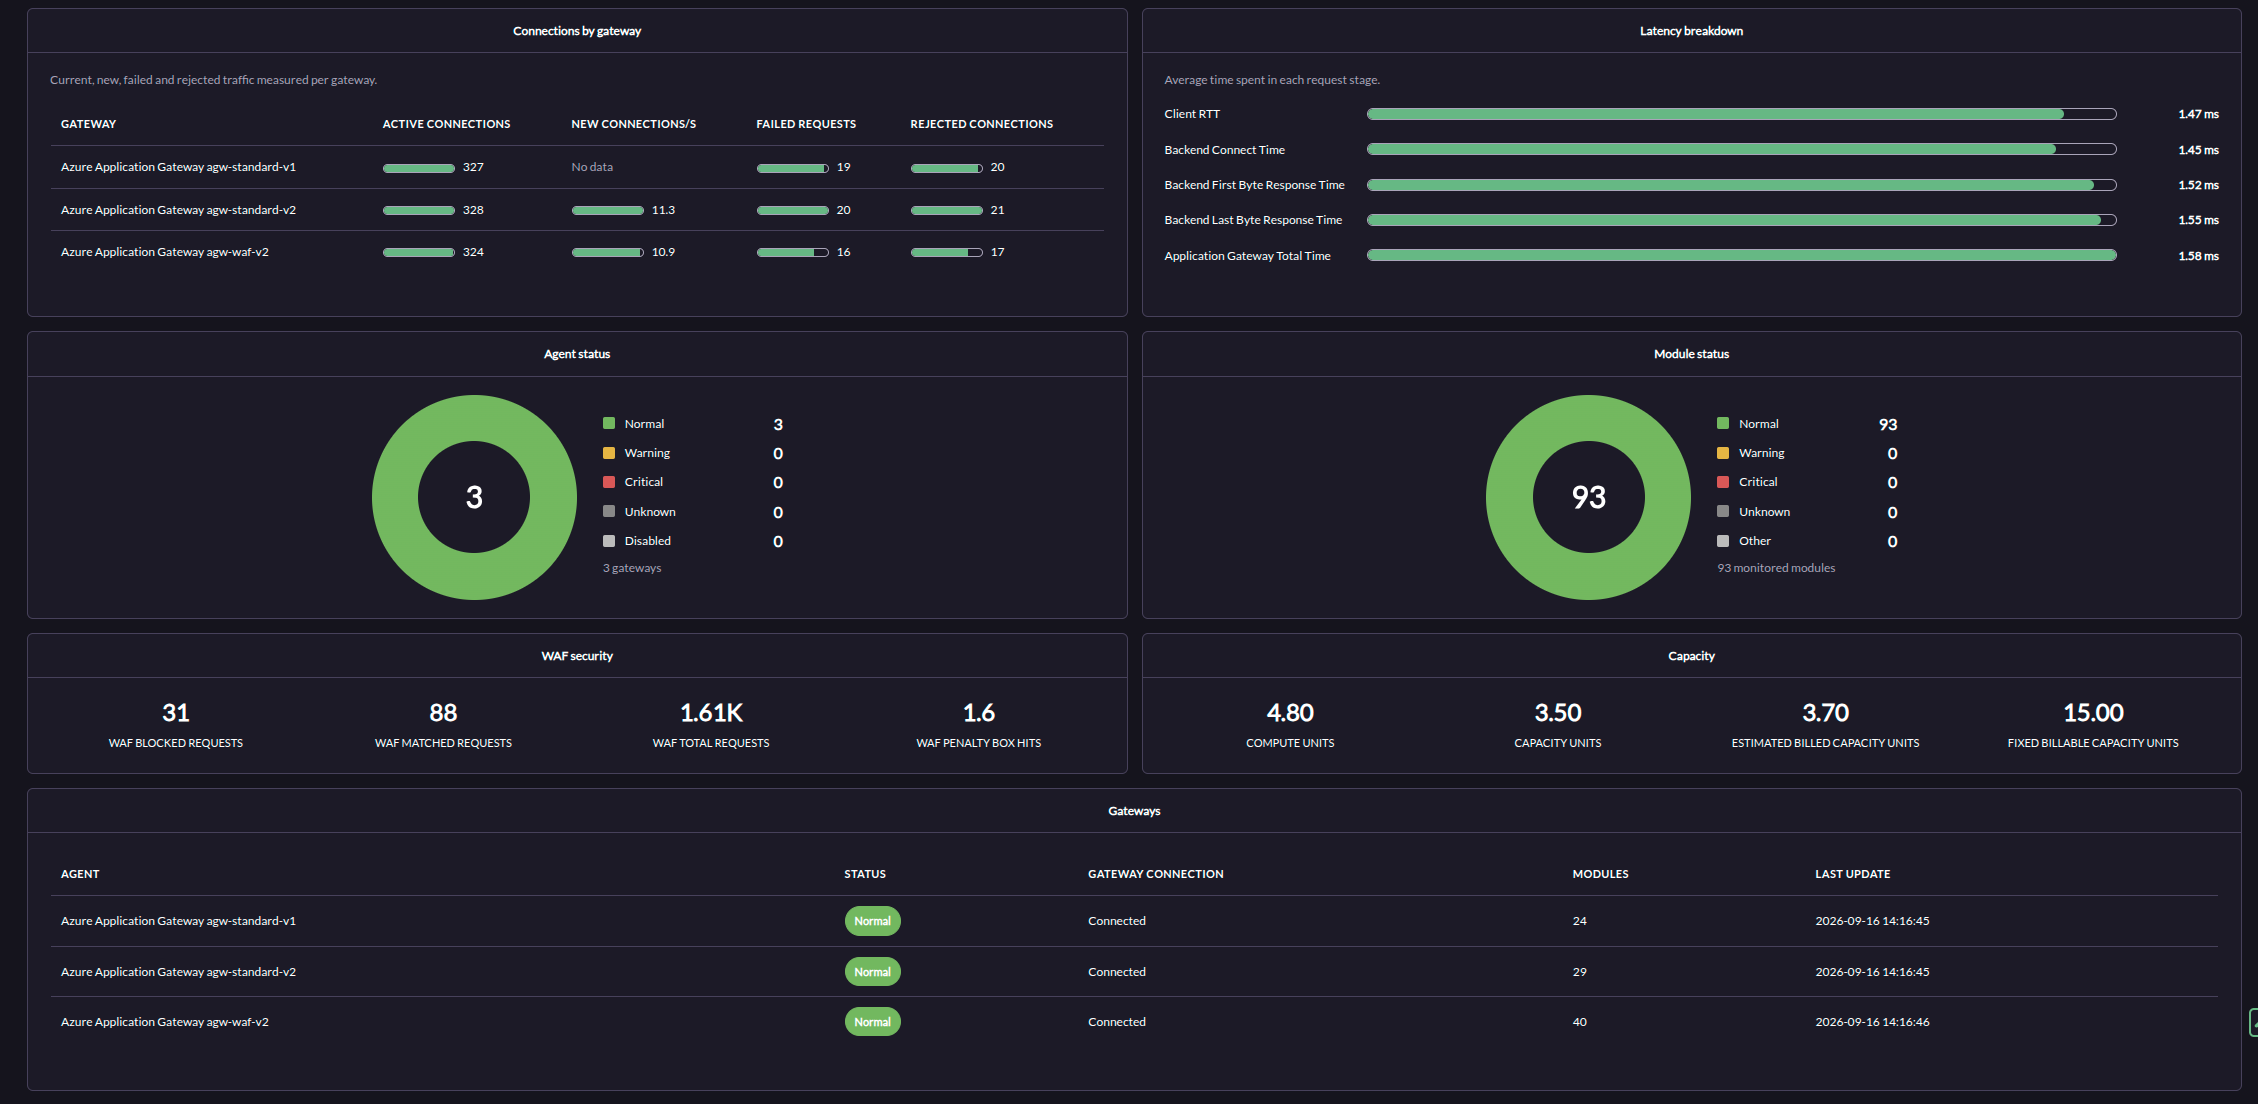Click the Normal status badge for agw-waf-v2
This screenshot has width=2258, height=1104.
pyautogui.click(x=872, y=1022)
